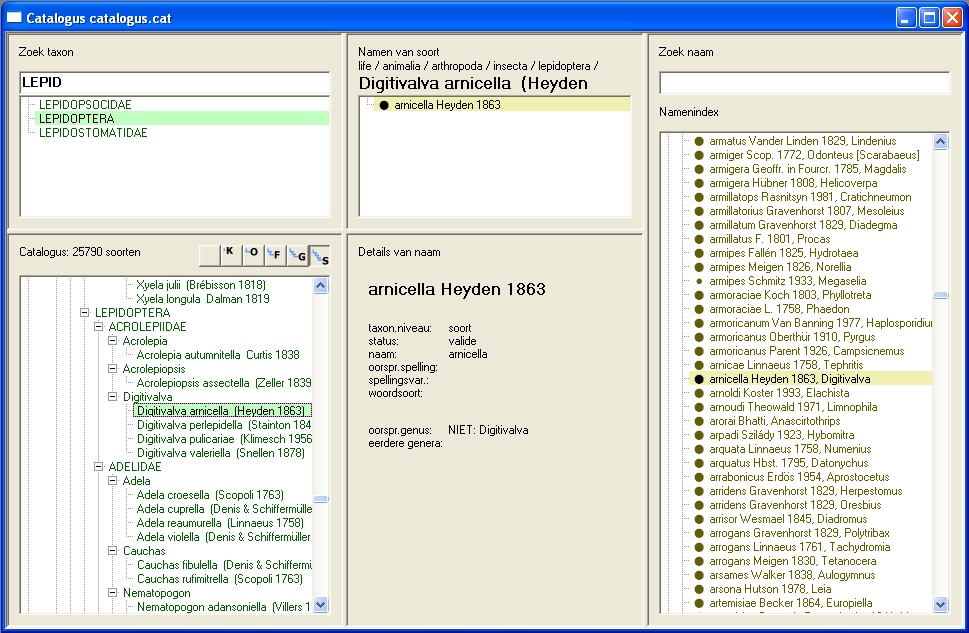Collapse the LEPIDOPTERA node in the catalogue tree
The width and height of the screenshot is (969, 633).
(85, 313)
